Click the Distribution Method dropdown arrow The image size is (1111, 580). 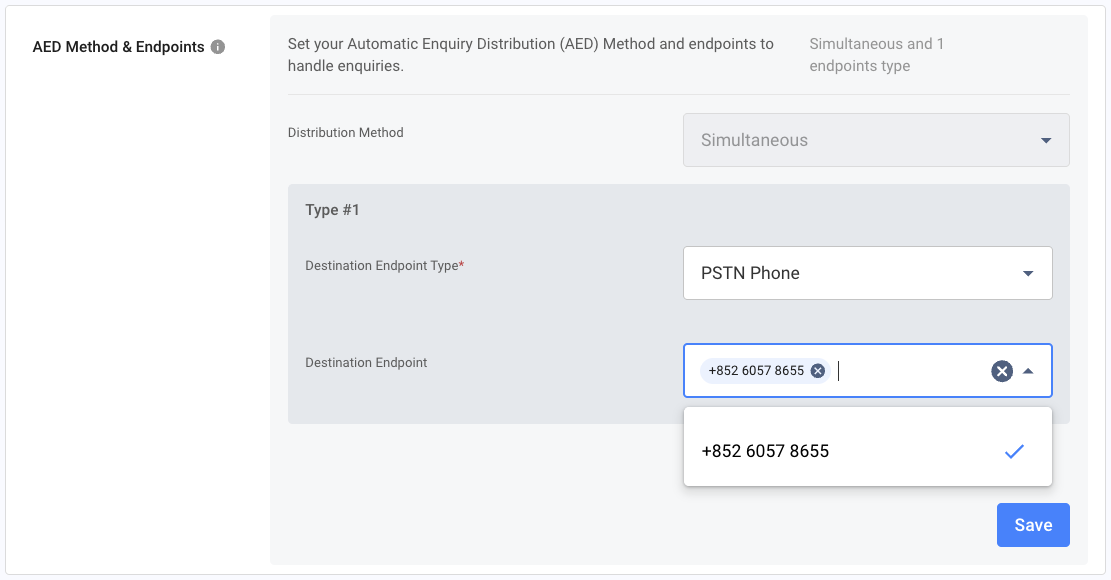pyautogui.click(x=1046, y=141)
